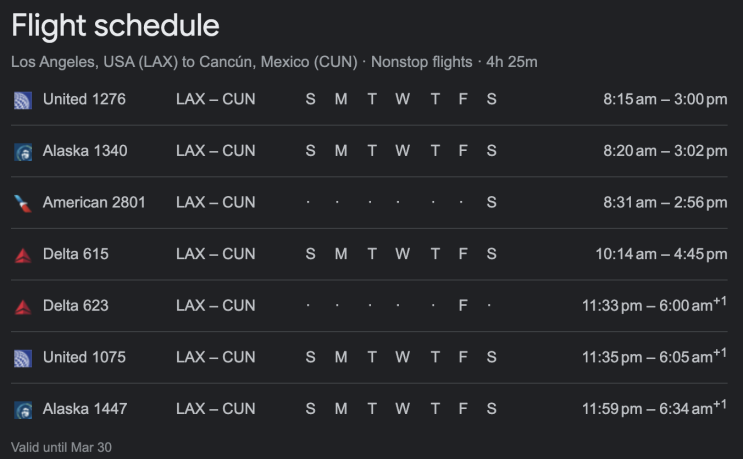This screenshot has width=743, height=459.
Task: Select the Delta 615 flight name
Action: coord(76,254)
